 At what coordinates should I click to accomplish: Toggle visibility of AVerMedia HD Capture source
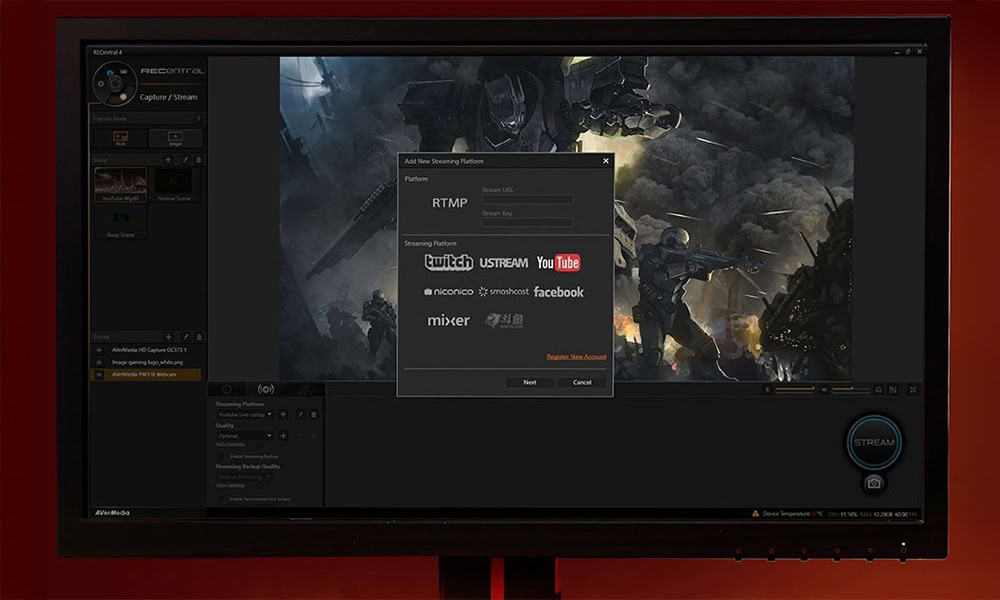[x=98, y=350]
